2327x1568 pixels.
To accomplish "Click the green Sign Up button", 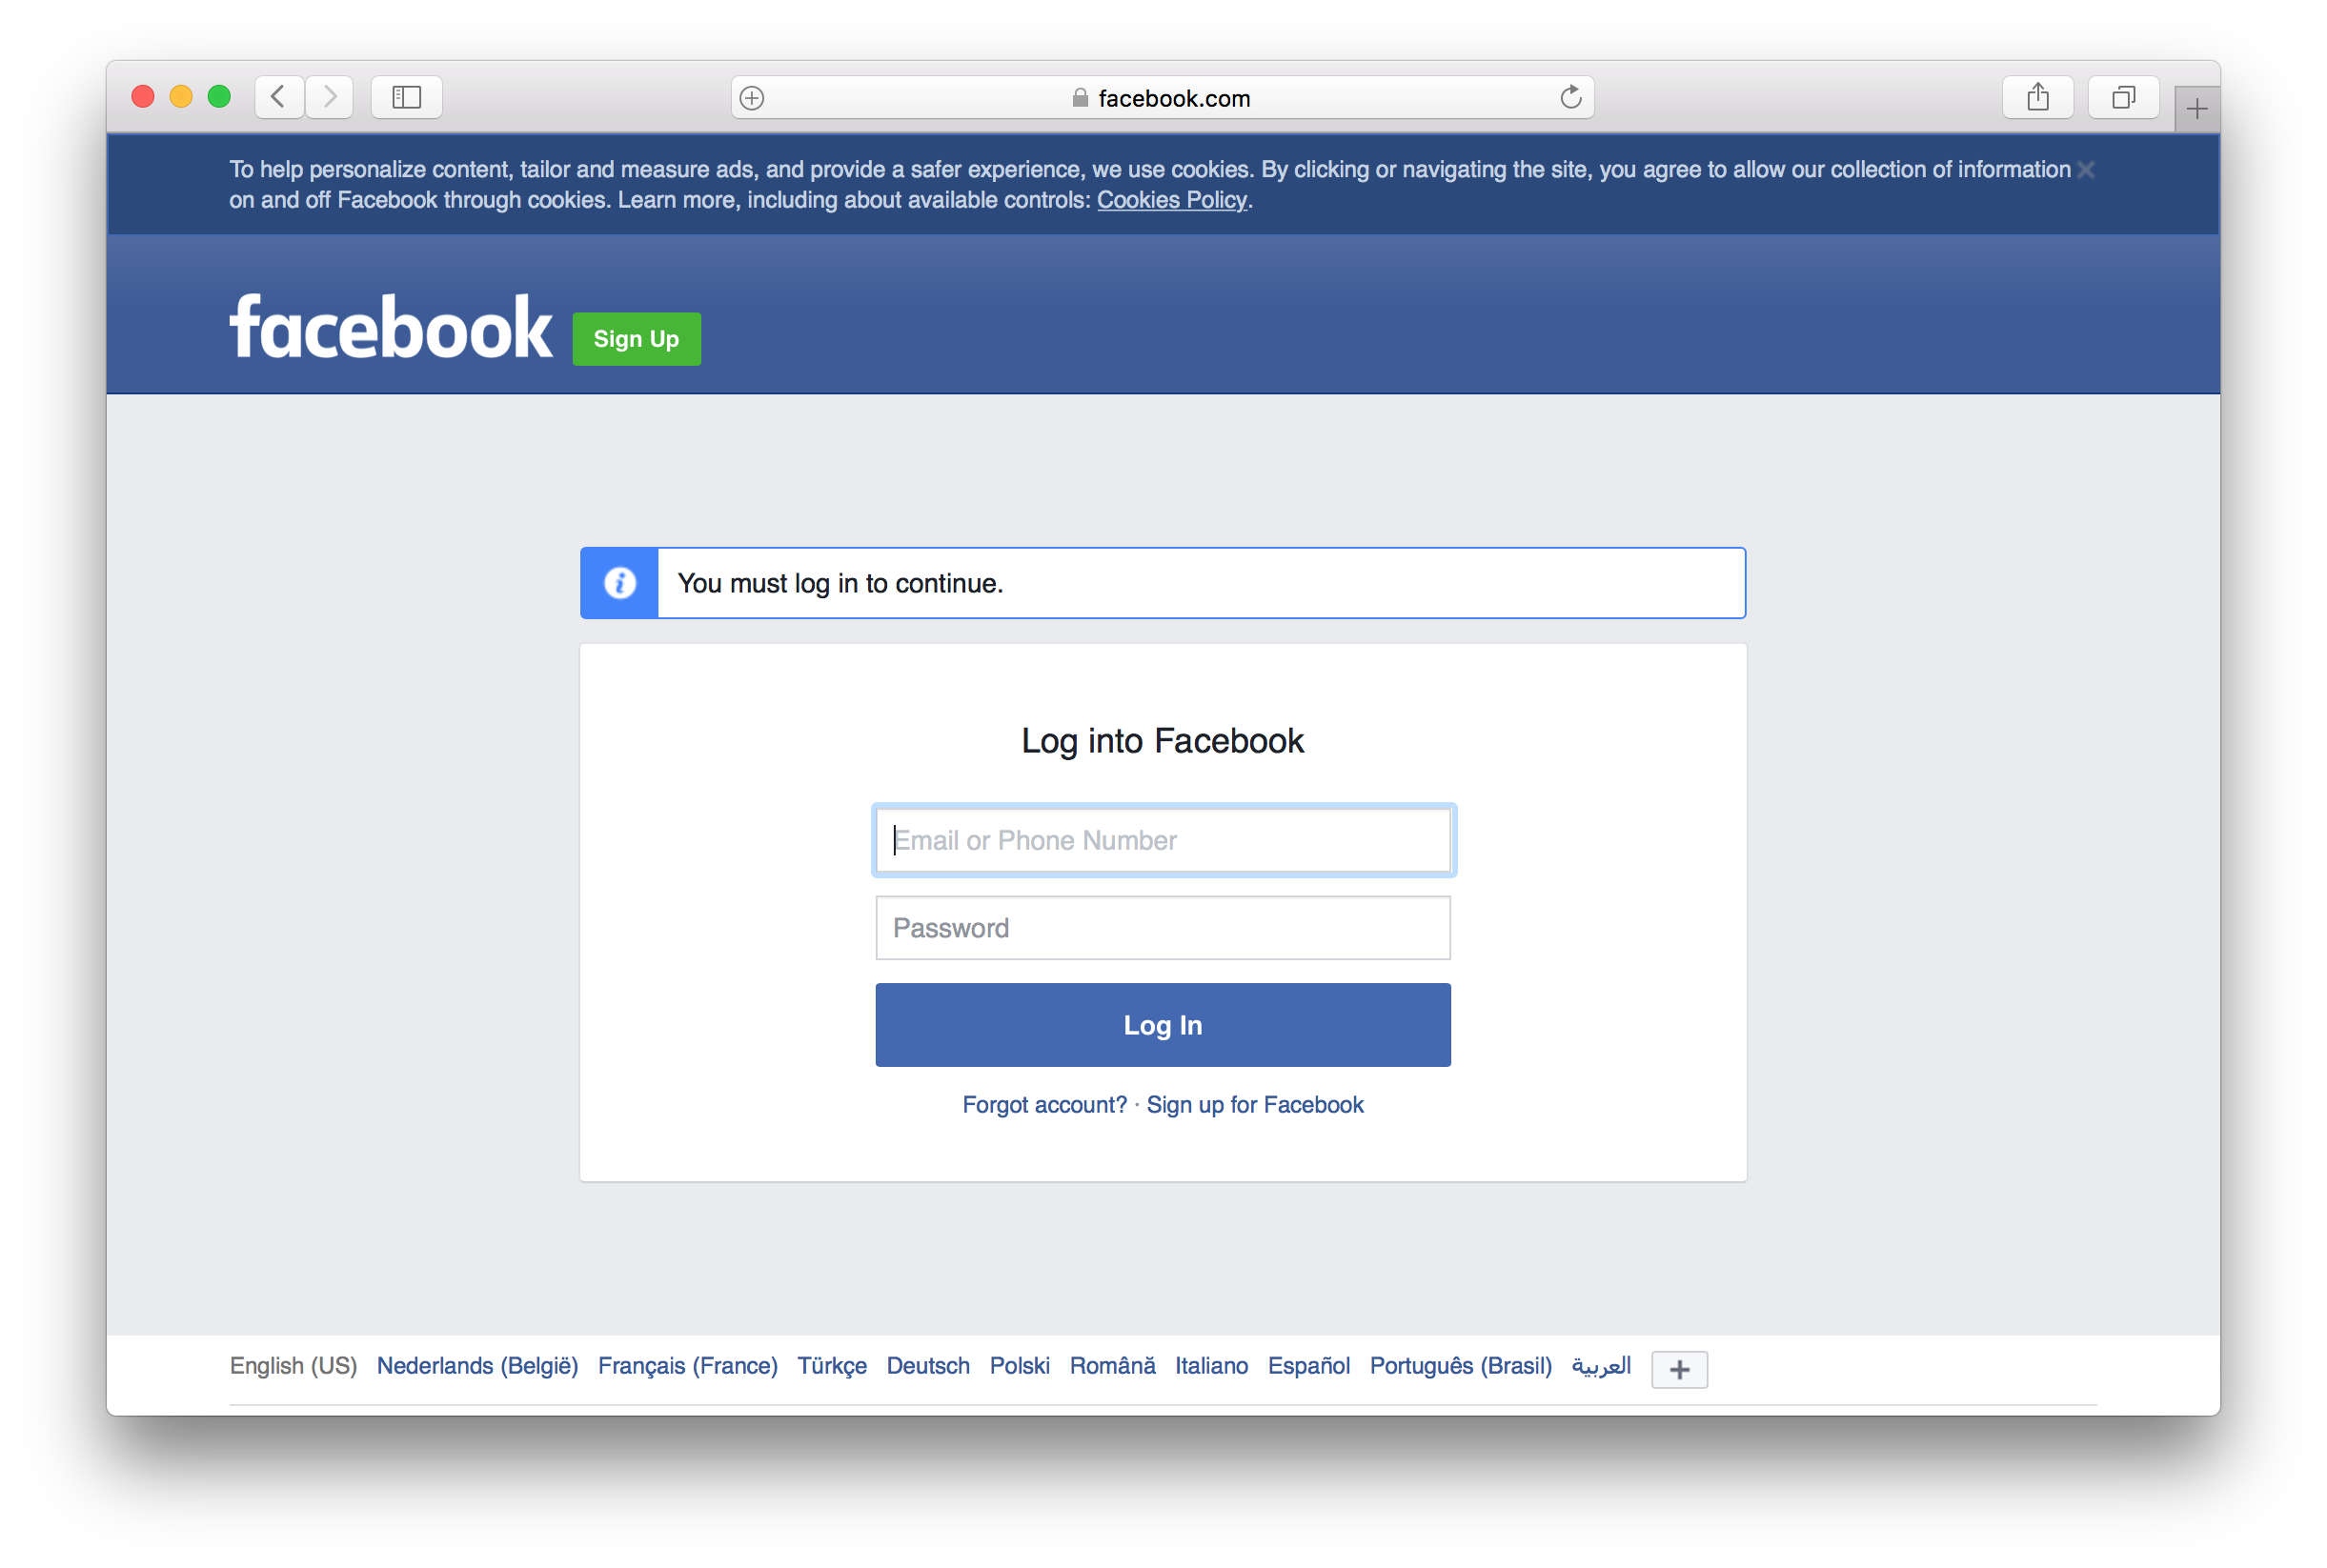I will pyautogui.click(x=638, y=338).
